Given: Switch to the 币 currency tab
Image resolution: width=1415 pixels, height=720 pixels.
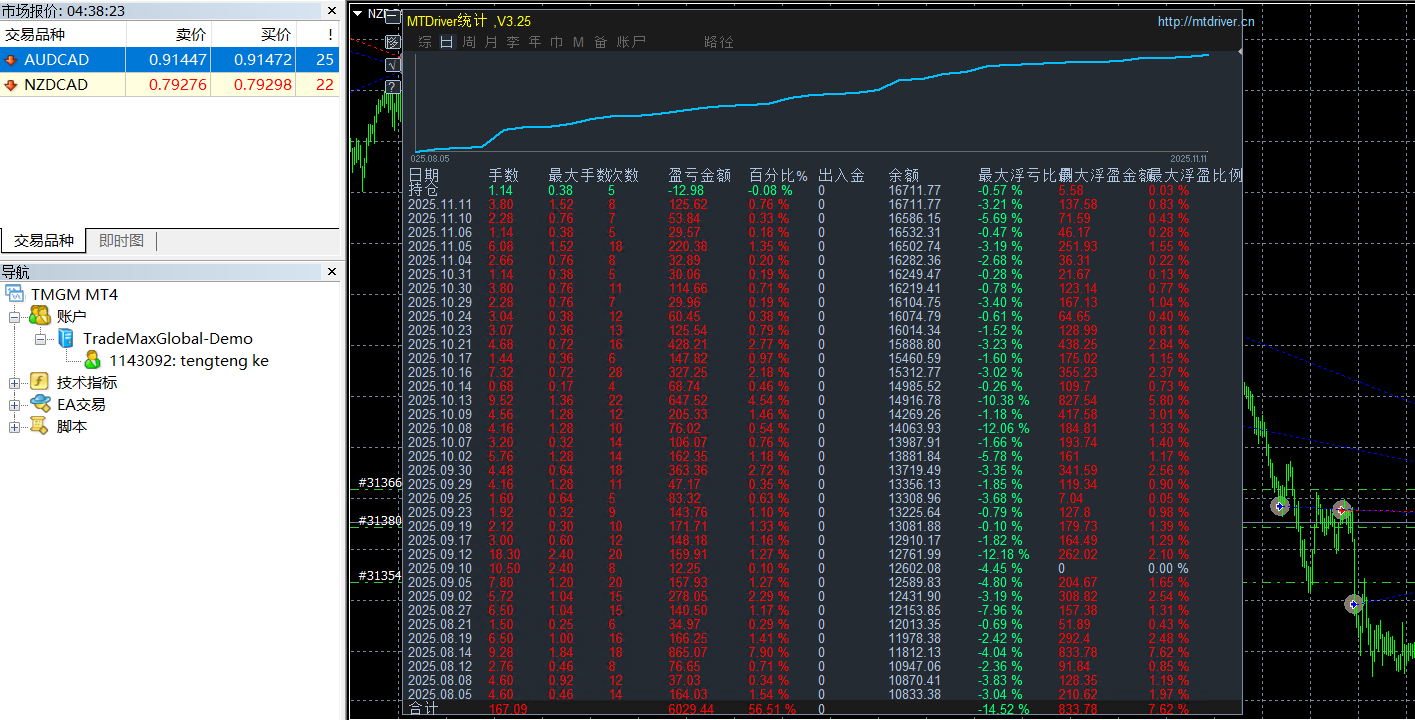Looking at the screenshot, I should 557,42.
